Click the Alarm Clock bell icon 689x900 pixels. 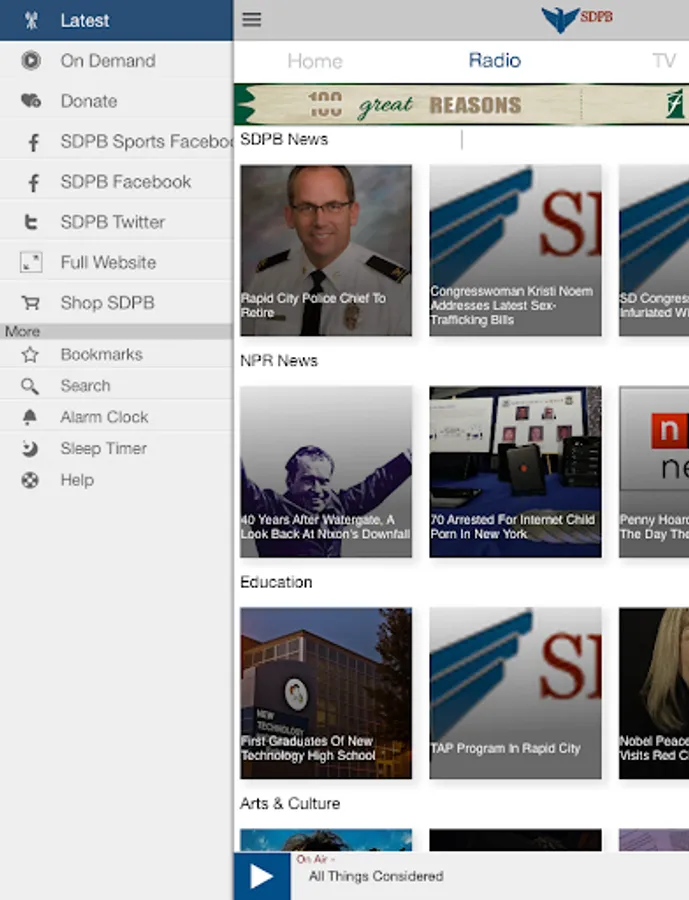(30, 417)
